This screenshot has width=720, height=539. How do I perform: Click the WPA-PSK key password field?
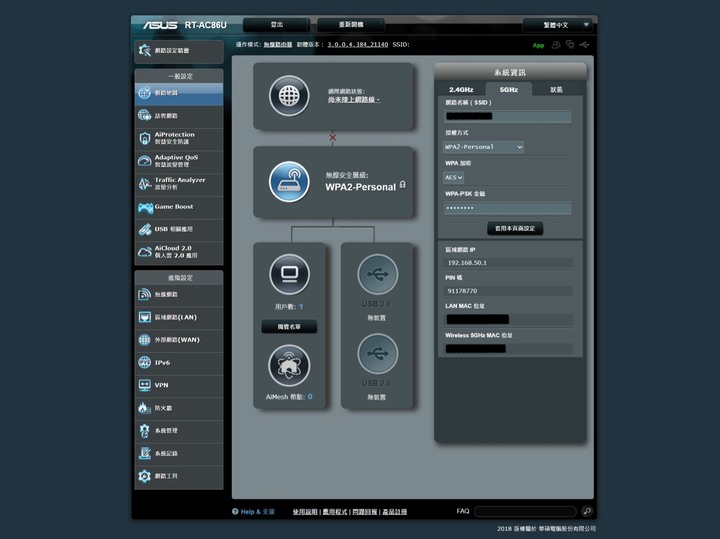pos(508,208)
